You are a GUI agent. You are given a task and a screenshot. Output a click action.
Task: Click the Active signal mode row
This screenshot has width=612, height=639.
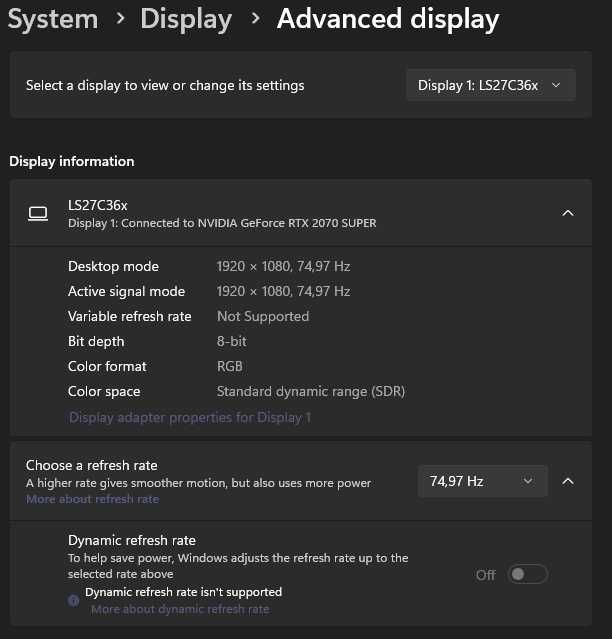pyautogui.click(x=126, y=291)
